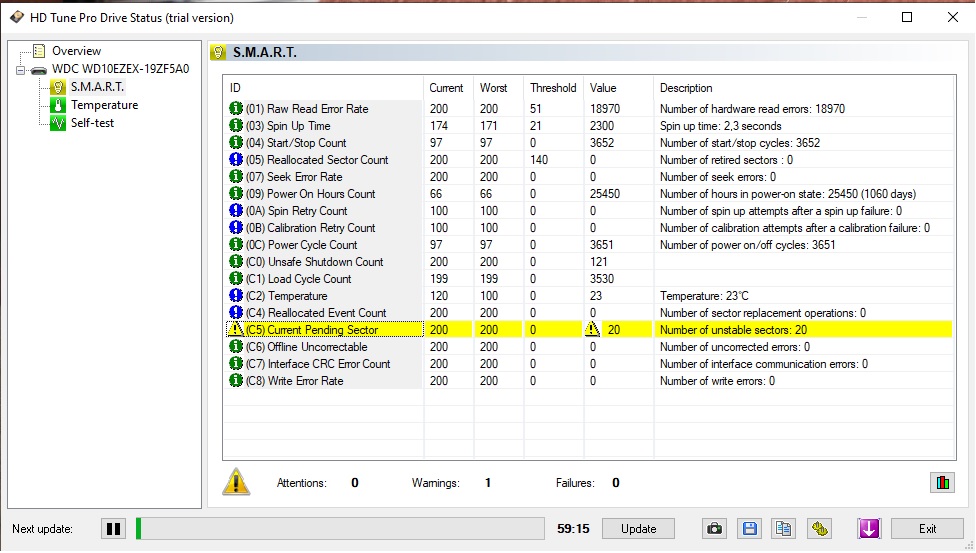
Task: Click info icon for Raw Read Error Rate
Action: click(235, 108)
